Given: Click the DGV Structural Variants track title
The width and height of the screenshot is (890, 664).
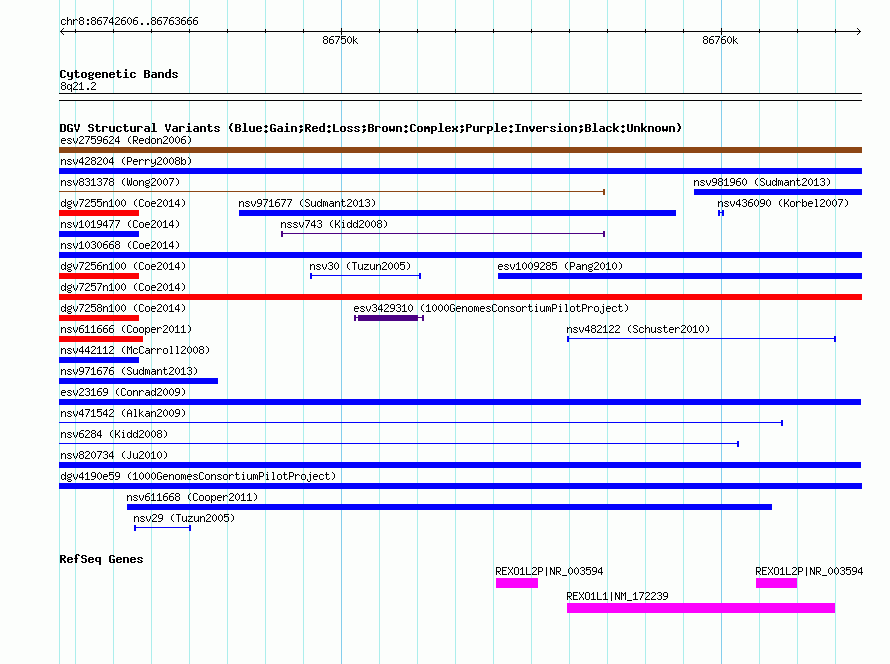Looking at the screenshot, I should click(371, 128).
